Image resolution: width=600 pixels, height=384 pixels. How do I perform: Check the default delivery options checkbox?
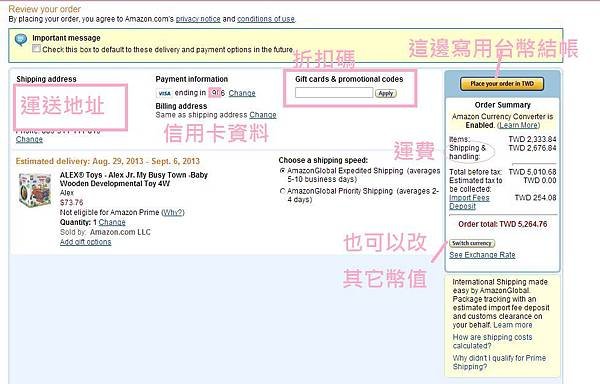[x=36, y=49]
